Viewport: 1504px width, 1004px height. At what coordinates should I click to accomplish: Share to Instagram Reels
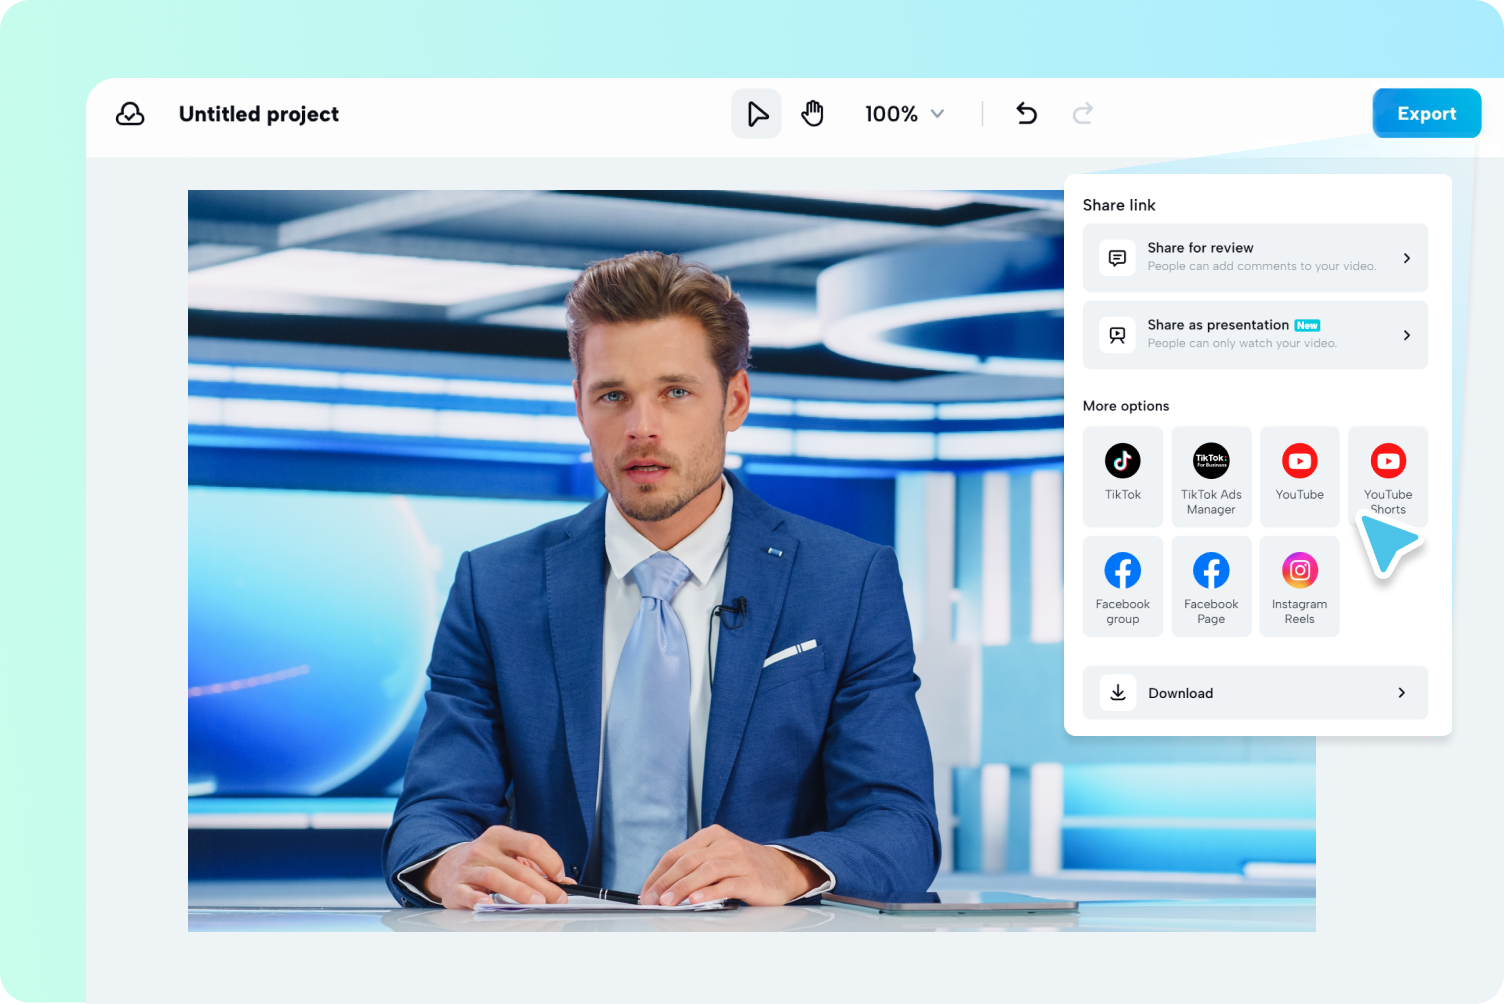(x=1300, y=586)
